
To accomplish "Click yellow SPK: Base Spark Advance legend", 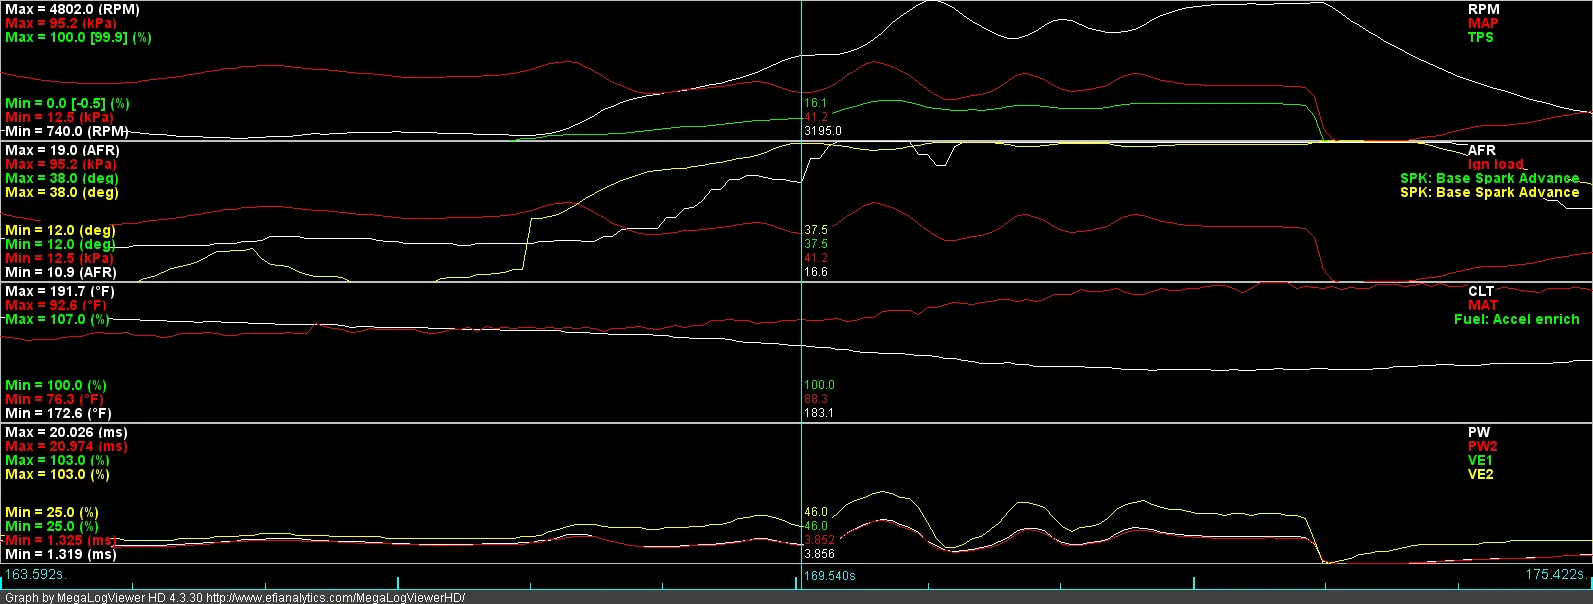I will (1490, 192).
